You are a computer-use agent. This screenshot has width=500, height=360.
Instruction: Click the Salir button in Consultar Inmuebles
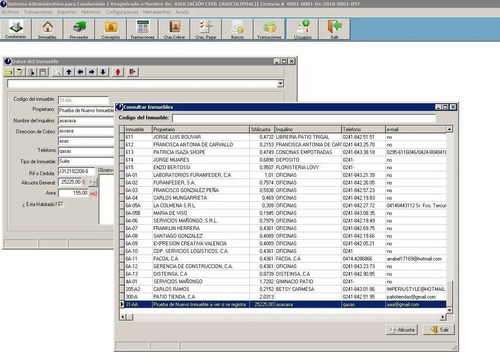439,330
